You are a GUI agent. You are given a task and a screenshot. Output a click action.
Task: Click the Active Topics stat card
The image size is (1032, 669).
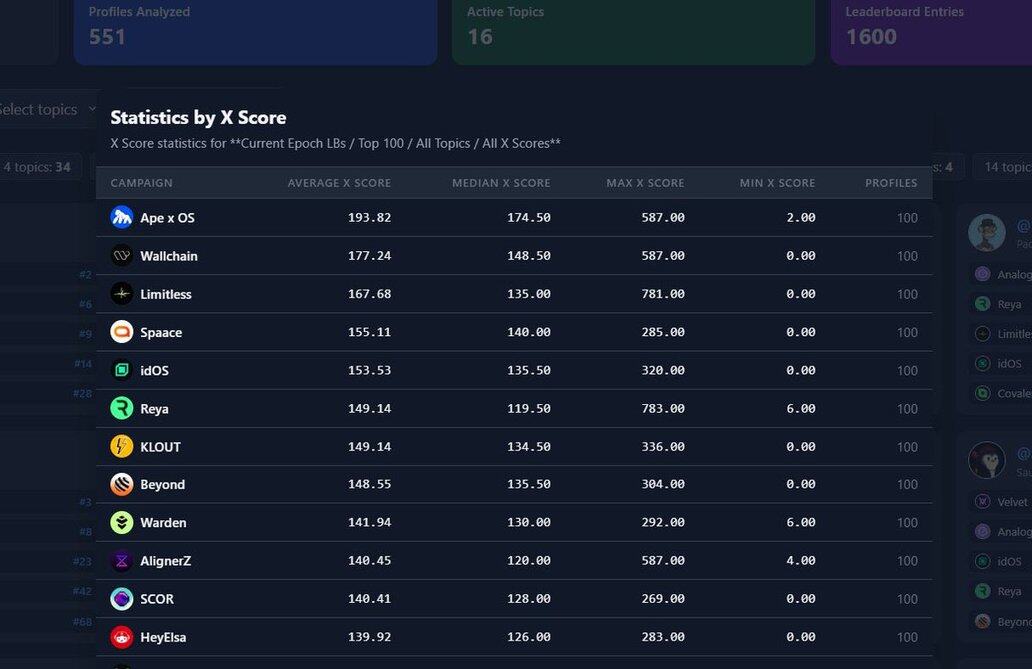633,28
